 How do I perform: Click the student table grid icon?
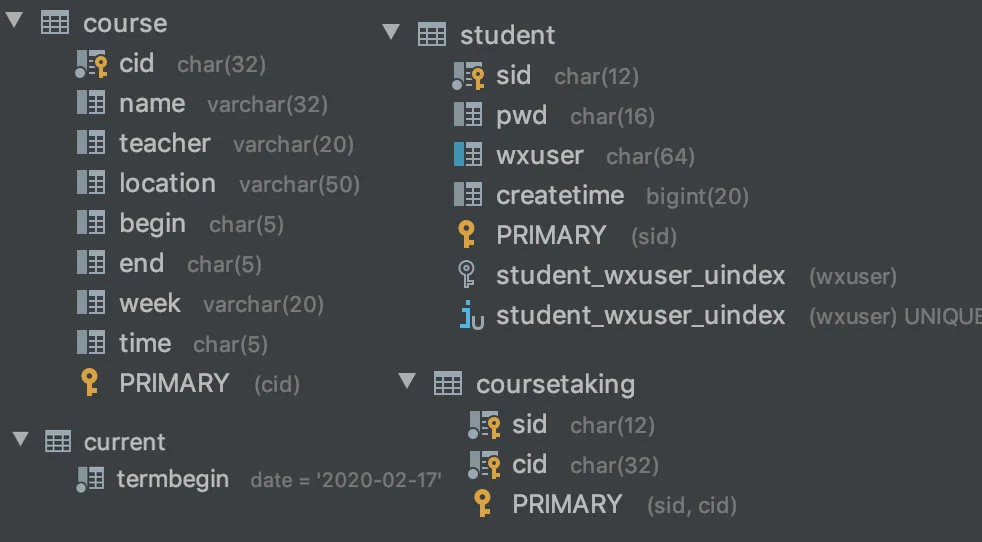click(432, 34)
